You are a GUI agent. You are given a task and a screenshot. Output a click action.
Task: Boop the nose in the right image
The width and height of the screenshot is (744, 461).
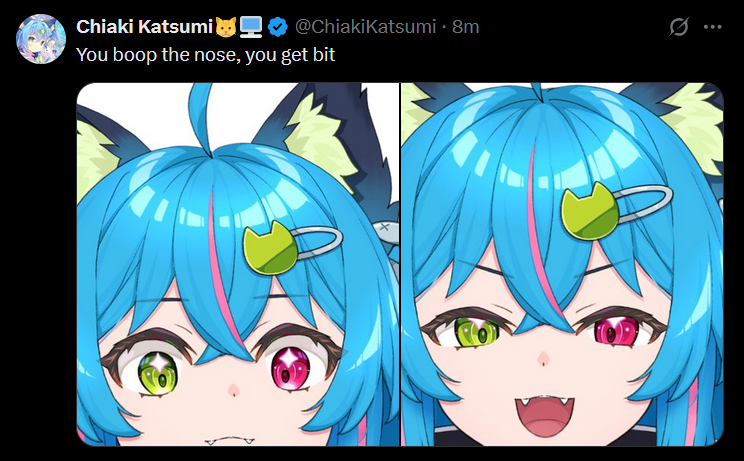(543, 359)
